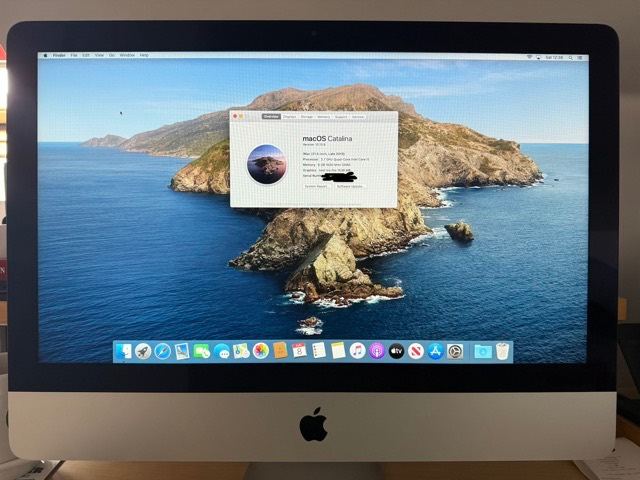Minimize the About This Mac window
The width and height of the screenshot is (640, 480).
coord(241,117)
